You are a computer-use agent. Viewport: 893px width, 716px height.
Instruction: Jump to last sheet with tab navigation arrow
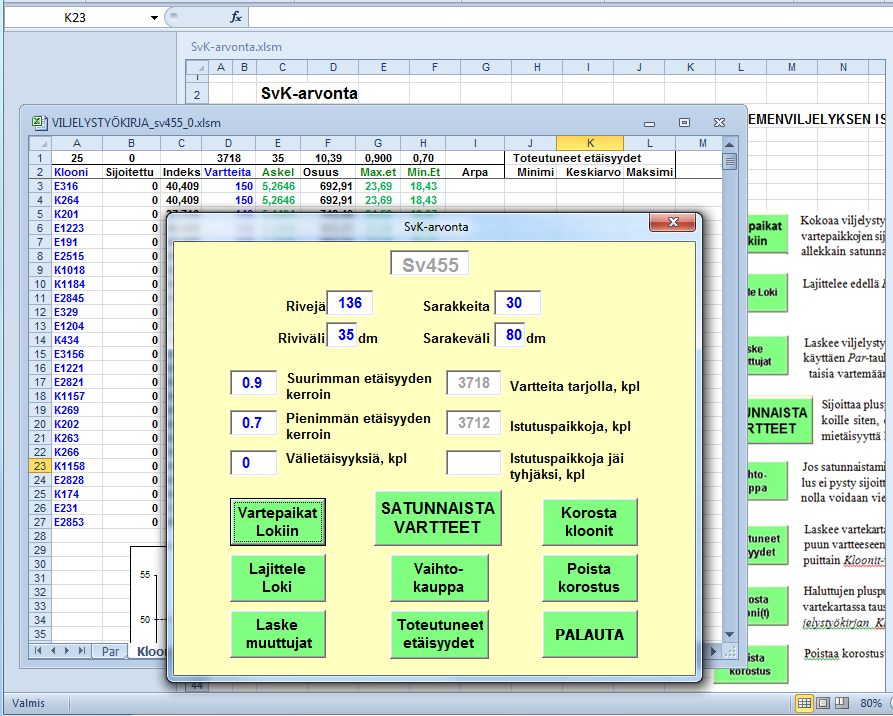coord(81,650)
